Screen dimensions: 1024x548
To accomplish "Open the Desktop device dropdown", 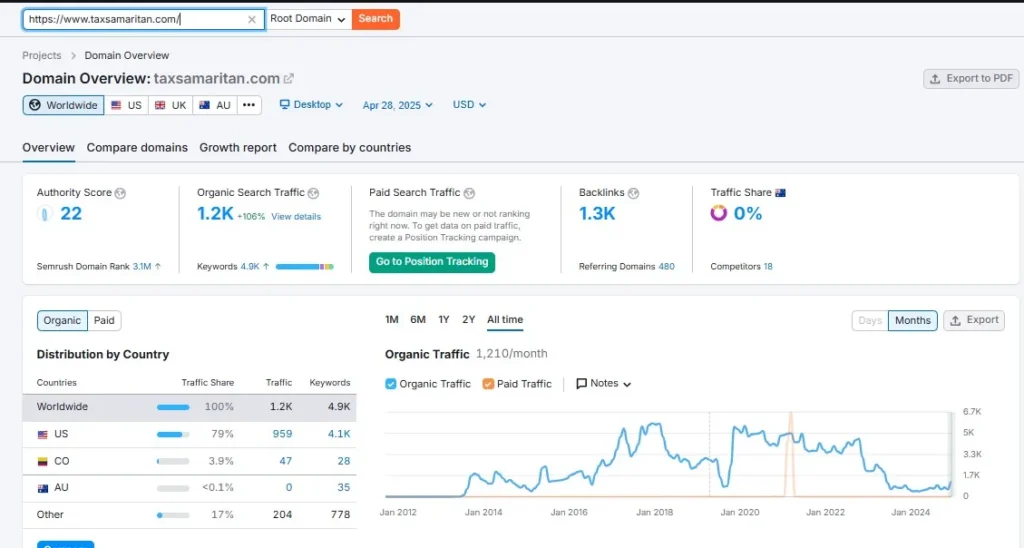I will tap(311, 105).
